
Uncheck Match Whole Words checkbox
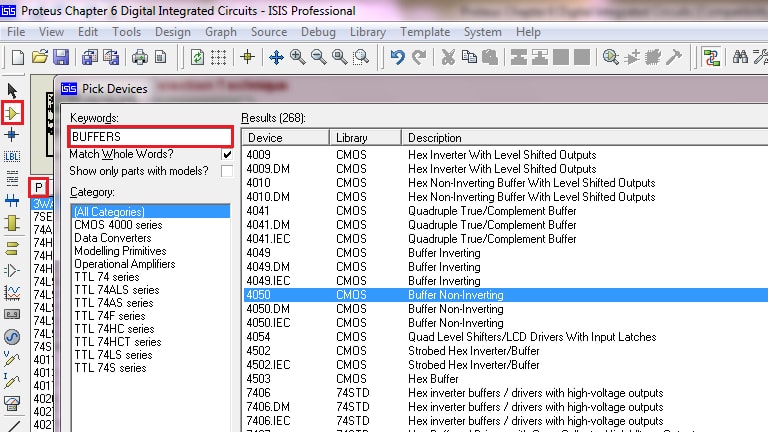pyautogui.click(x=227, y=155)
